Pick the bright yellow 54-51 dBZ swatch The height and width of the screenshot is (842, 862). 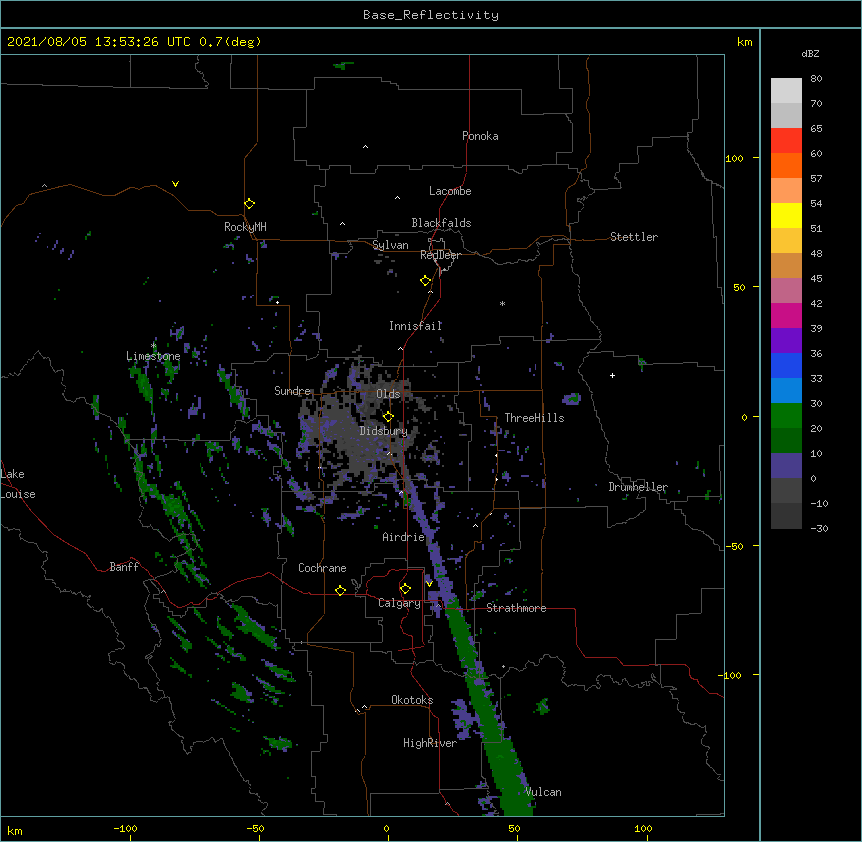point(786,215)
